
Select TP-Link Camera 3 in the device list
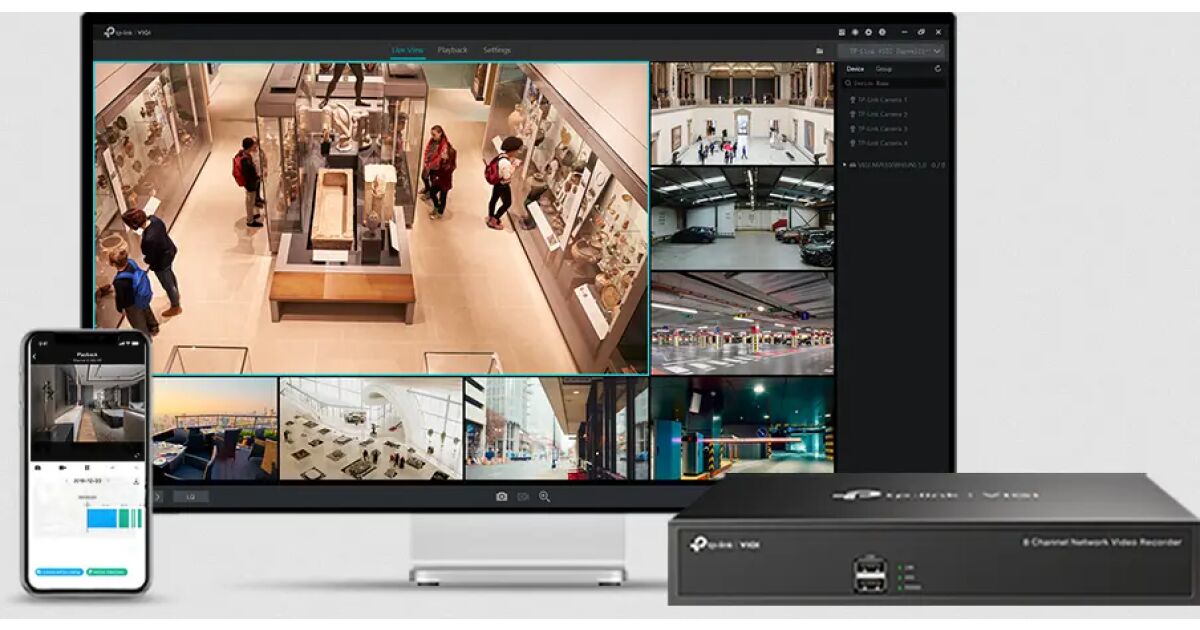click(882, 129)
